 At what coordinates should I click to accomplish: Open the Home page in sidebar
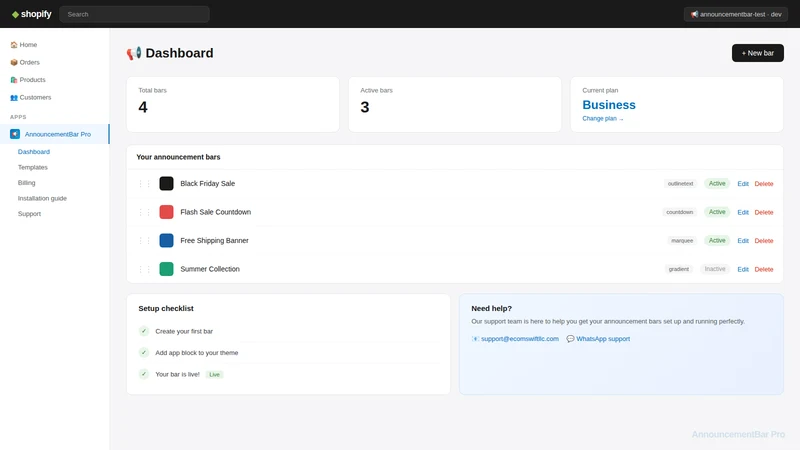(28, 45)
